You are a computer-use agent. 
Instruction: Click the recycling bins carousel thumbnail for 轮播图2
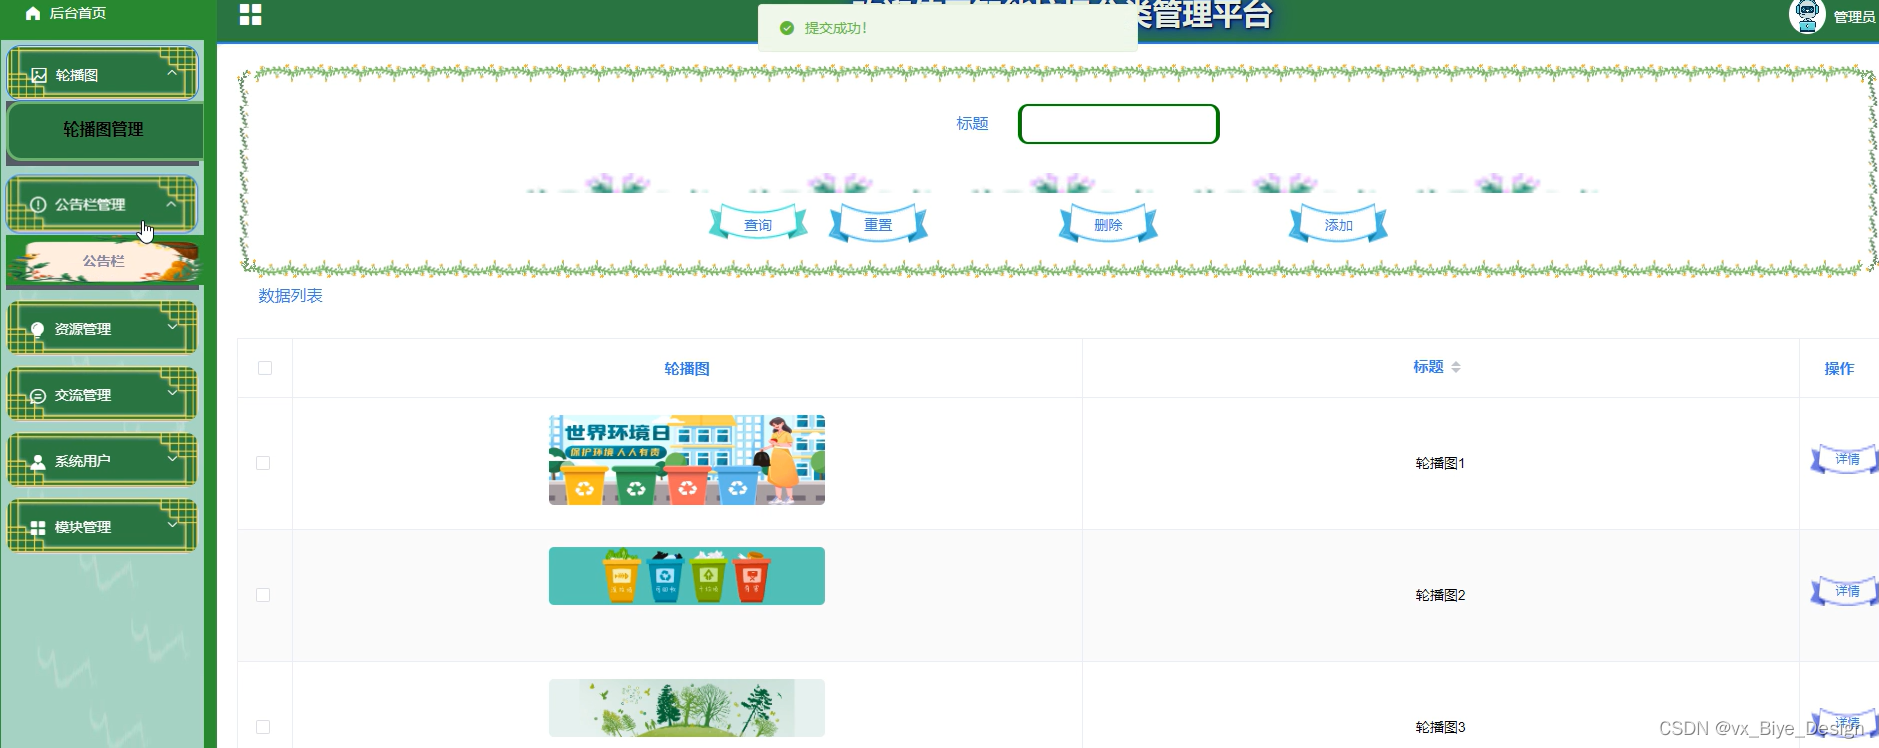tap(687, 576)
